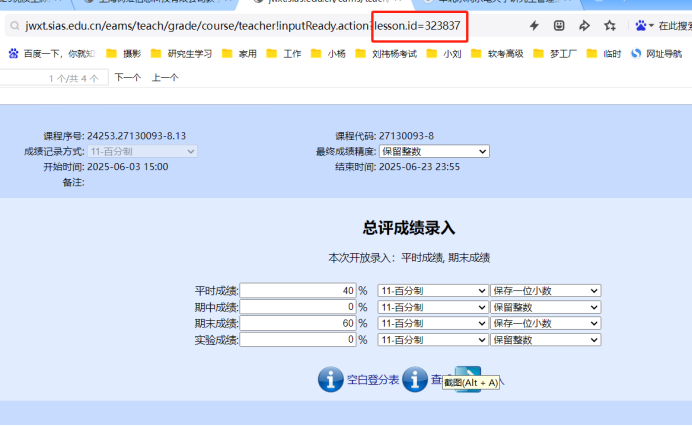Click the 在此搜索 search box

(674, 26)
